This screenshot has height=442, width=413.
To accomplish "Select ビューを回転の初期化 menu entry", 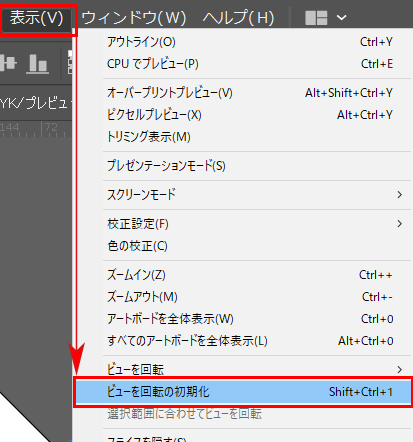I will point(243,392).
